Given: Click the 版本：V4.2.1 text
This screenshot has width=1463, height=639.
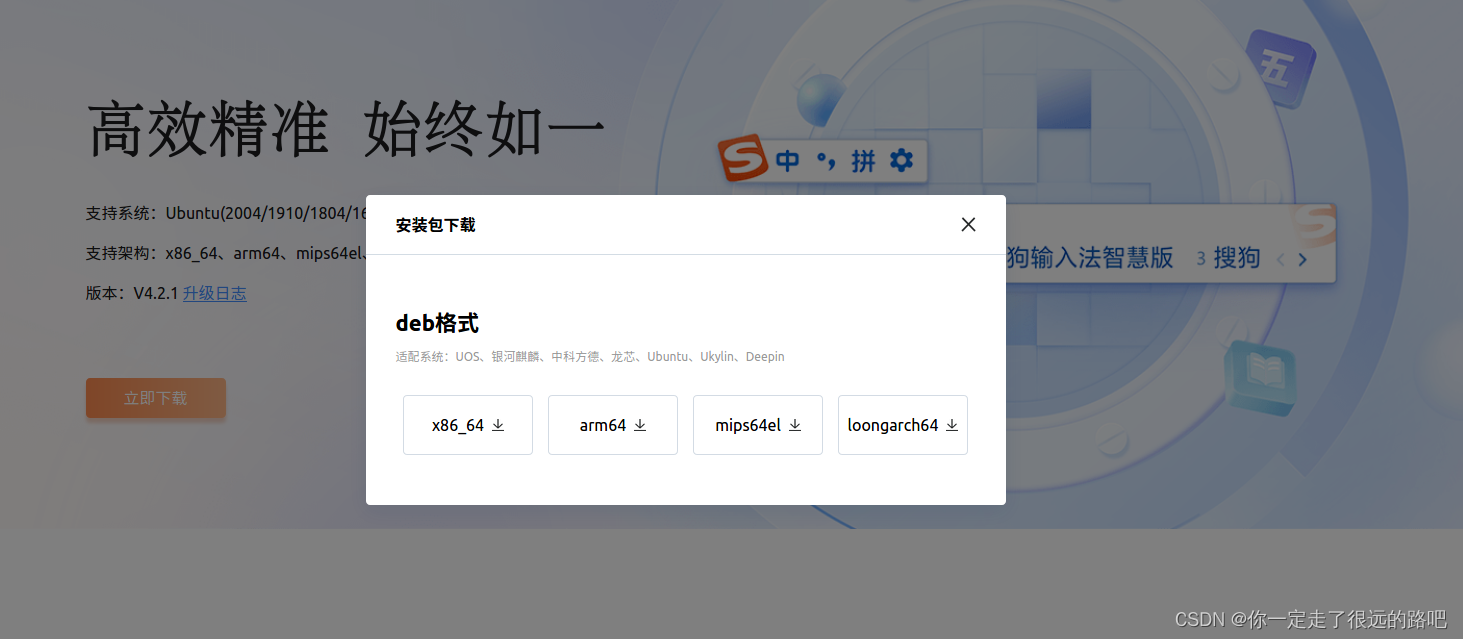Looking at the screenshot, I should pos(132,293).
